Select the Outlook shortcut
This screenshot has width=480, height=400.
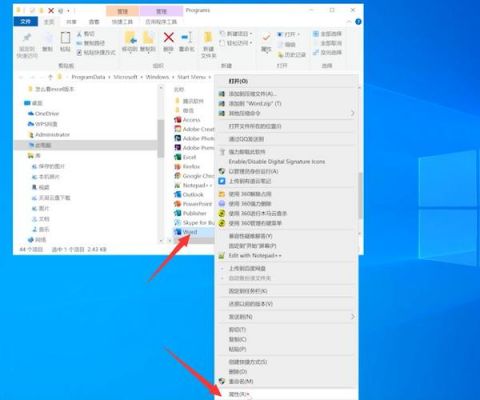point(189,194)
